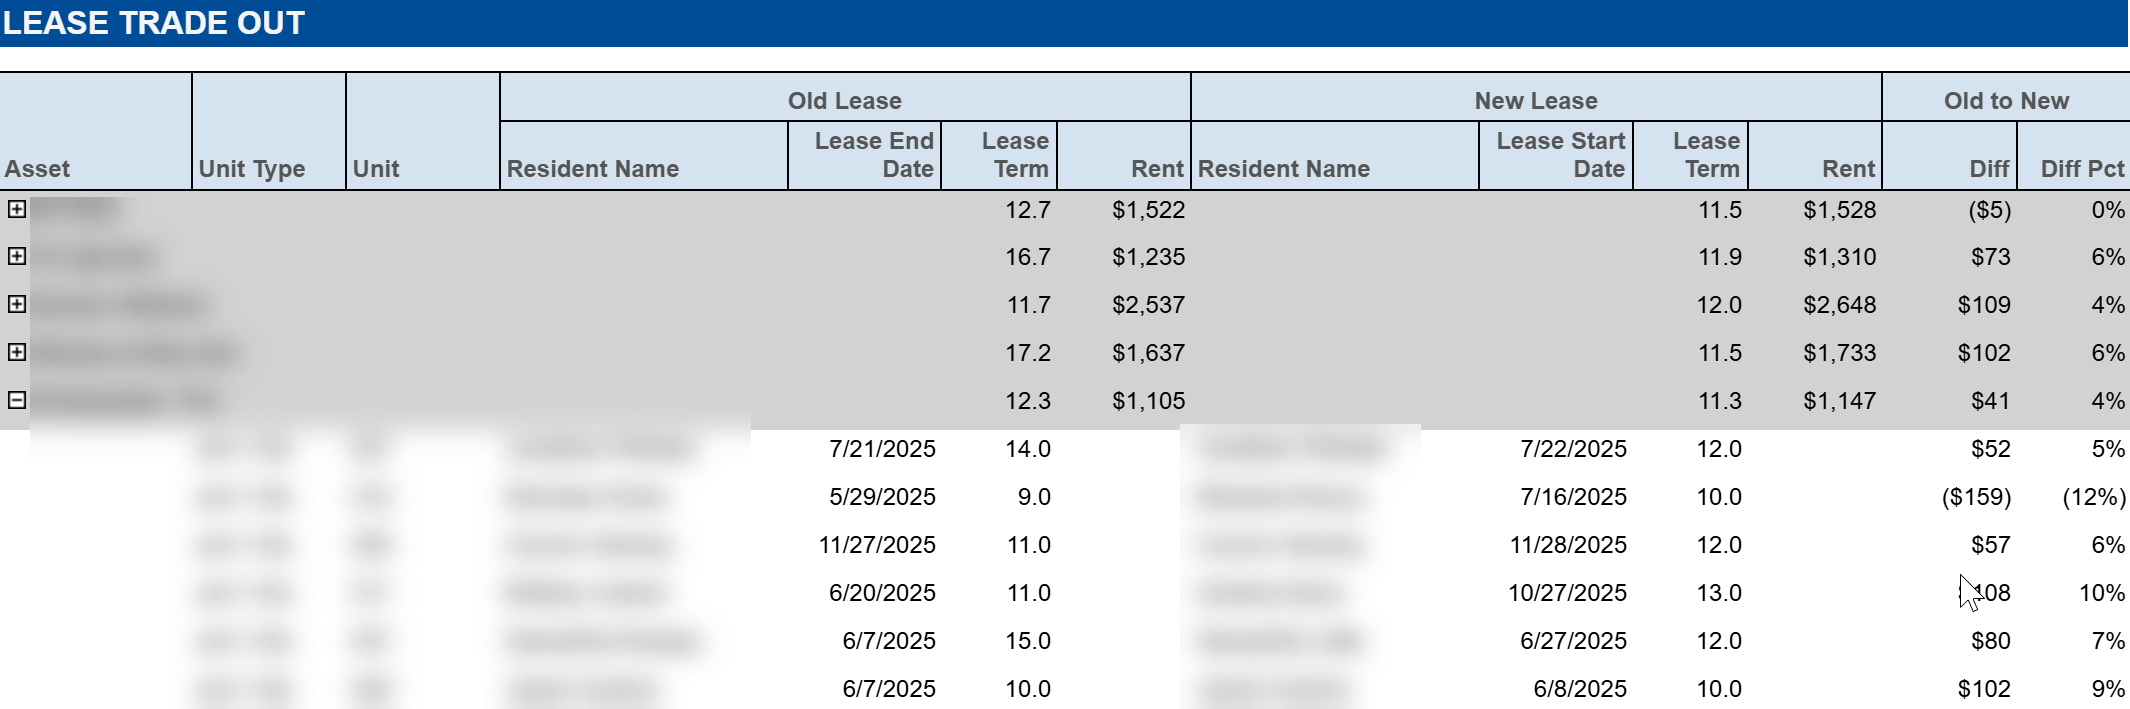Select the 10/27/2025 lease start date cell

coord(1567,593)
